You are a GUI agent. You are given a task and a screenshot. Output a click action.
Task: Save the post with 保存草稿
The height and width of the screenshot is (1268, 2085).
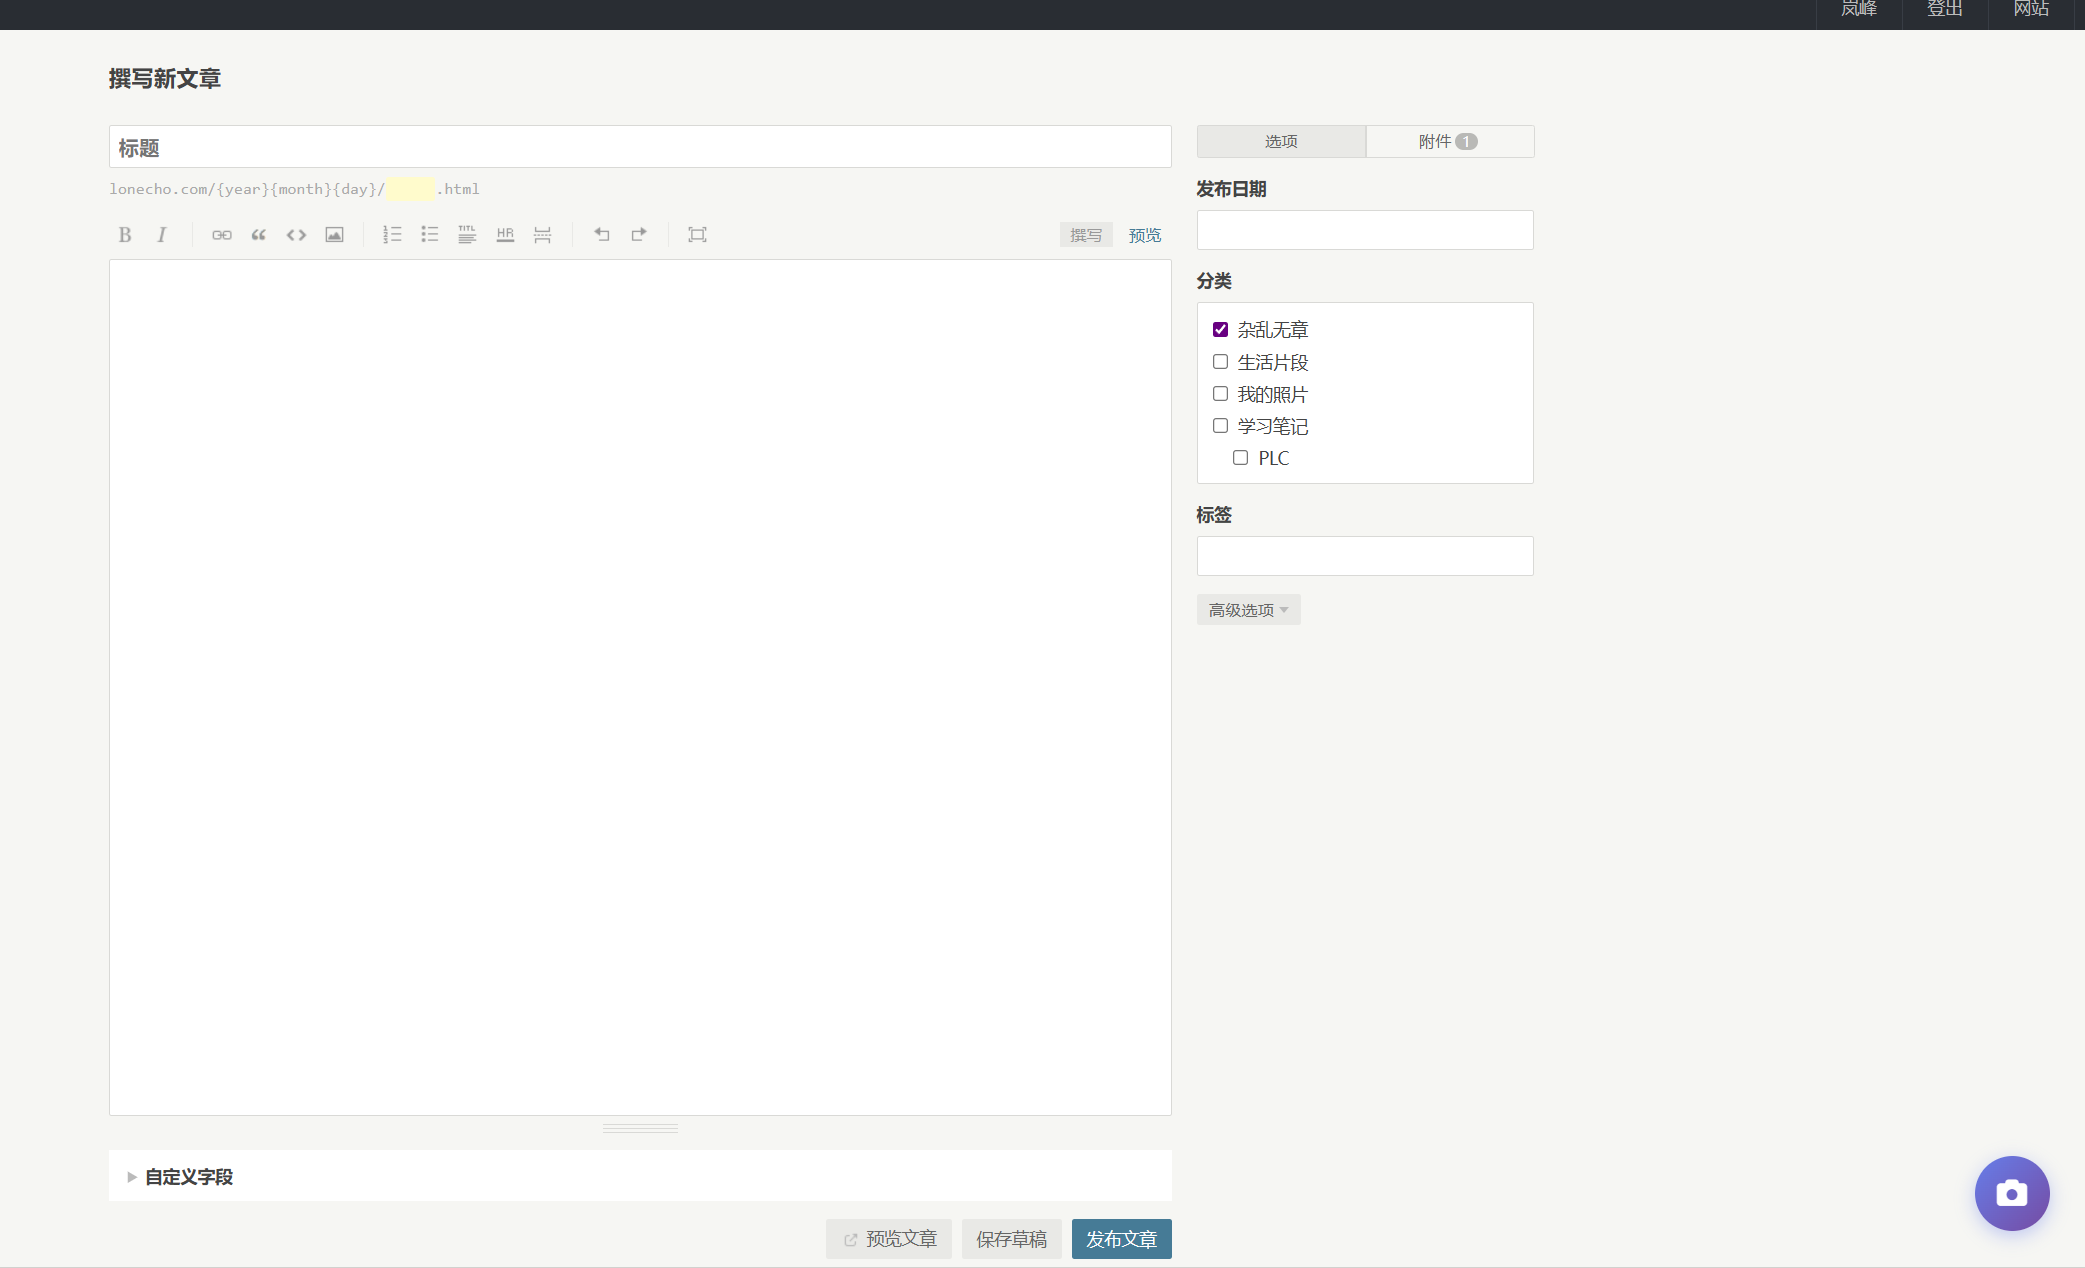click(1011, 1239)
